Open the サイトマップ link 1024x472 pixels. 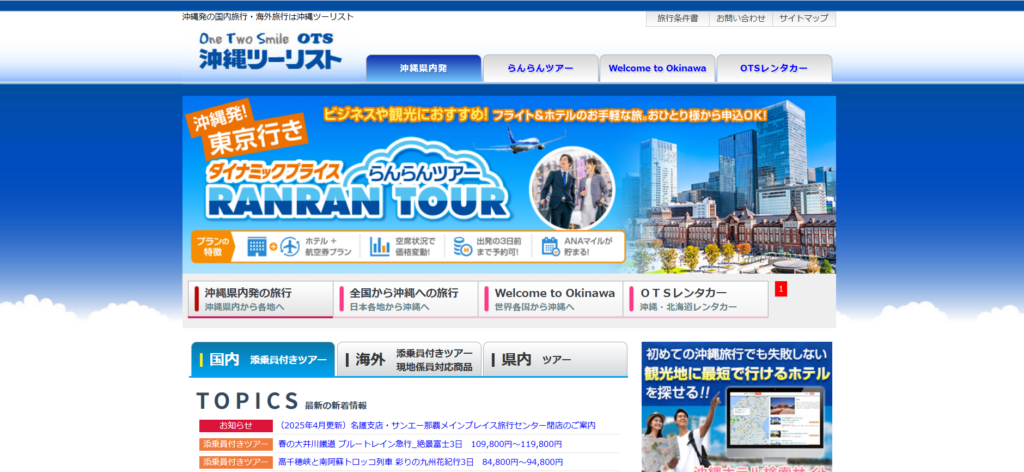click(803, 18)
